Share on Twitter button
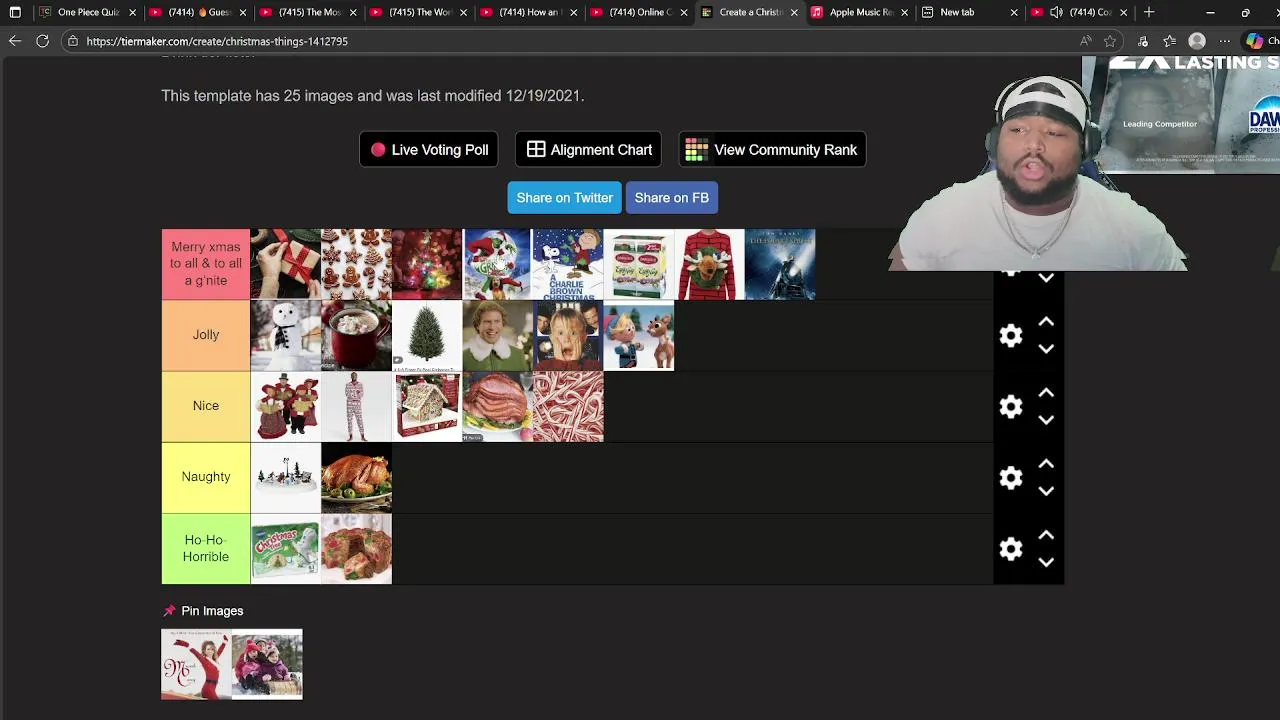The height and width of the screenshot is (720, 1280). click(x=564, y=198)
